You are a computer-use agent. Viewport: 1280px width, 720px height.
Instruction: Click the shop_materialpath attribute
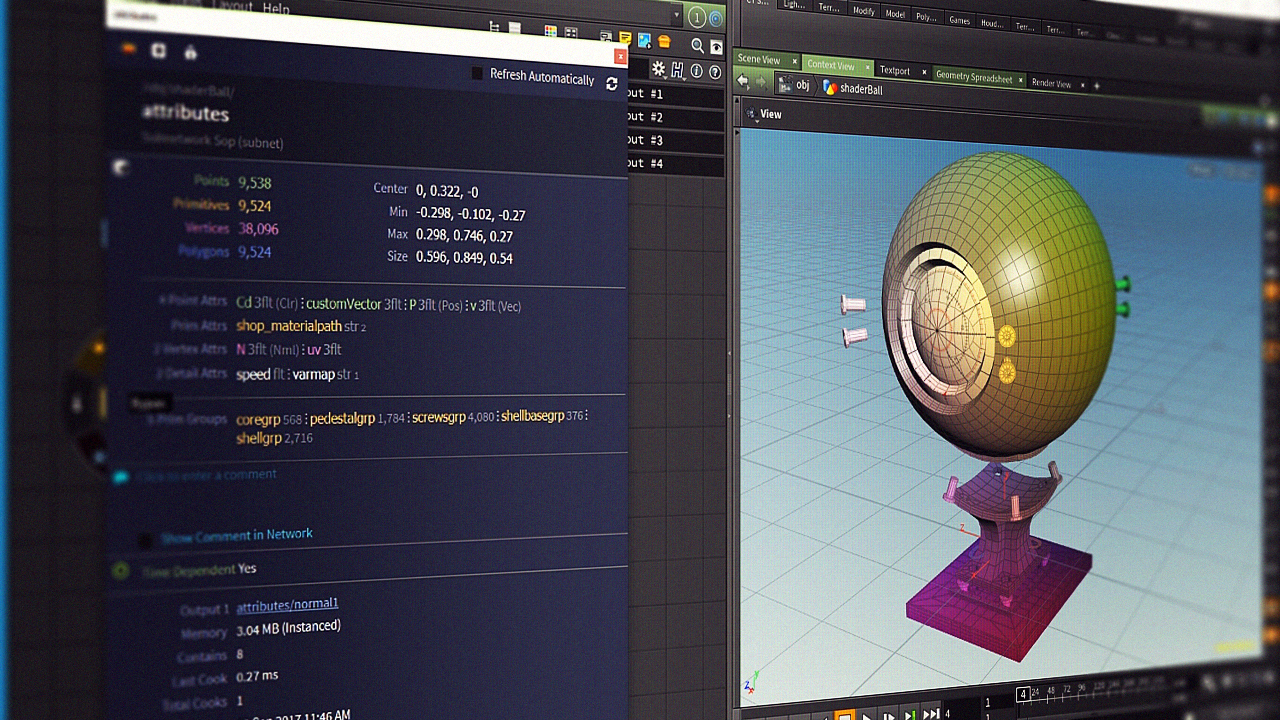tap(289, 326)
